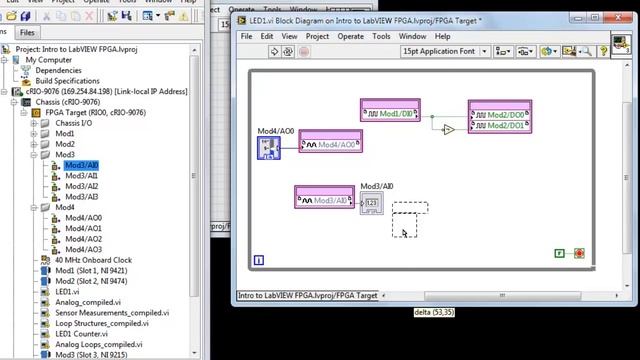
Task: Open the Tools menu in the LED1.vi window
Action: [x=381, y=36]
